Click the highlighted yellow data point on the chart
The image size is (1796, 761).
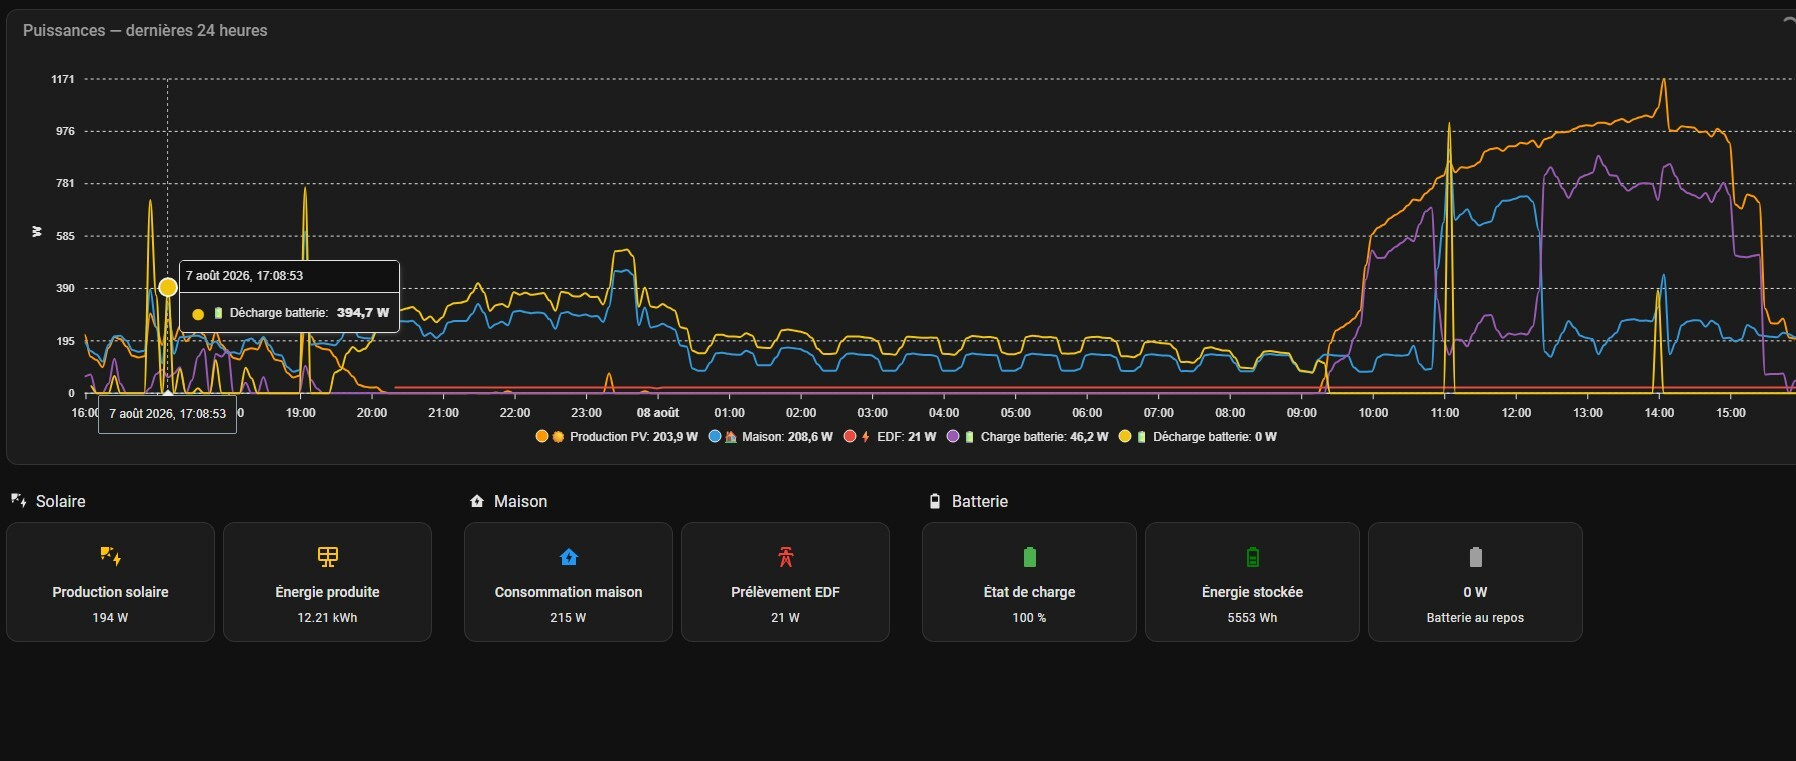(168, 287)
